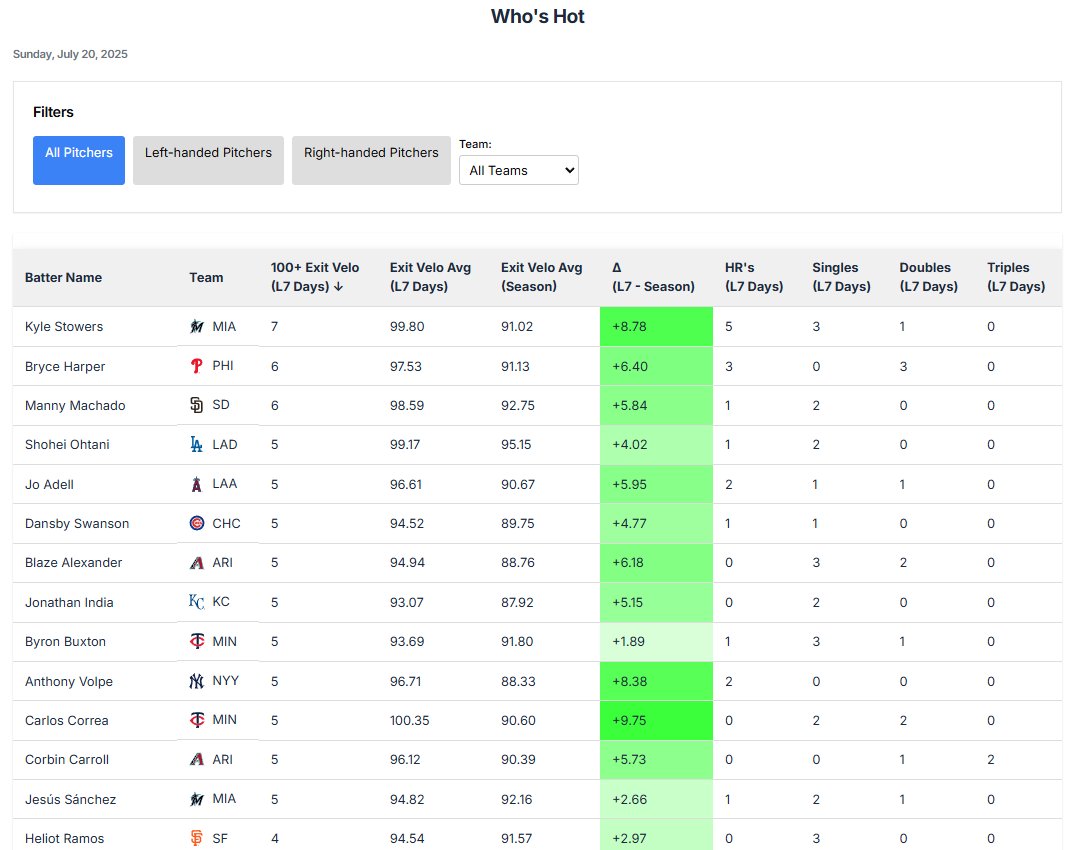Click the date Sunday, July 20, 2025
The height and width of the screenshot is (850, 1066).
[x=70, y=54]
